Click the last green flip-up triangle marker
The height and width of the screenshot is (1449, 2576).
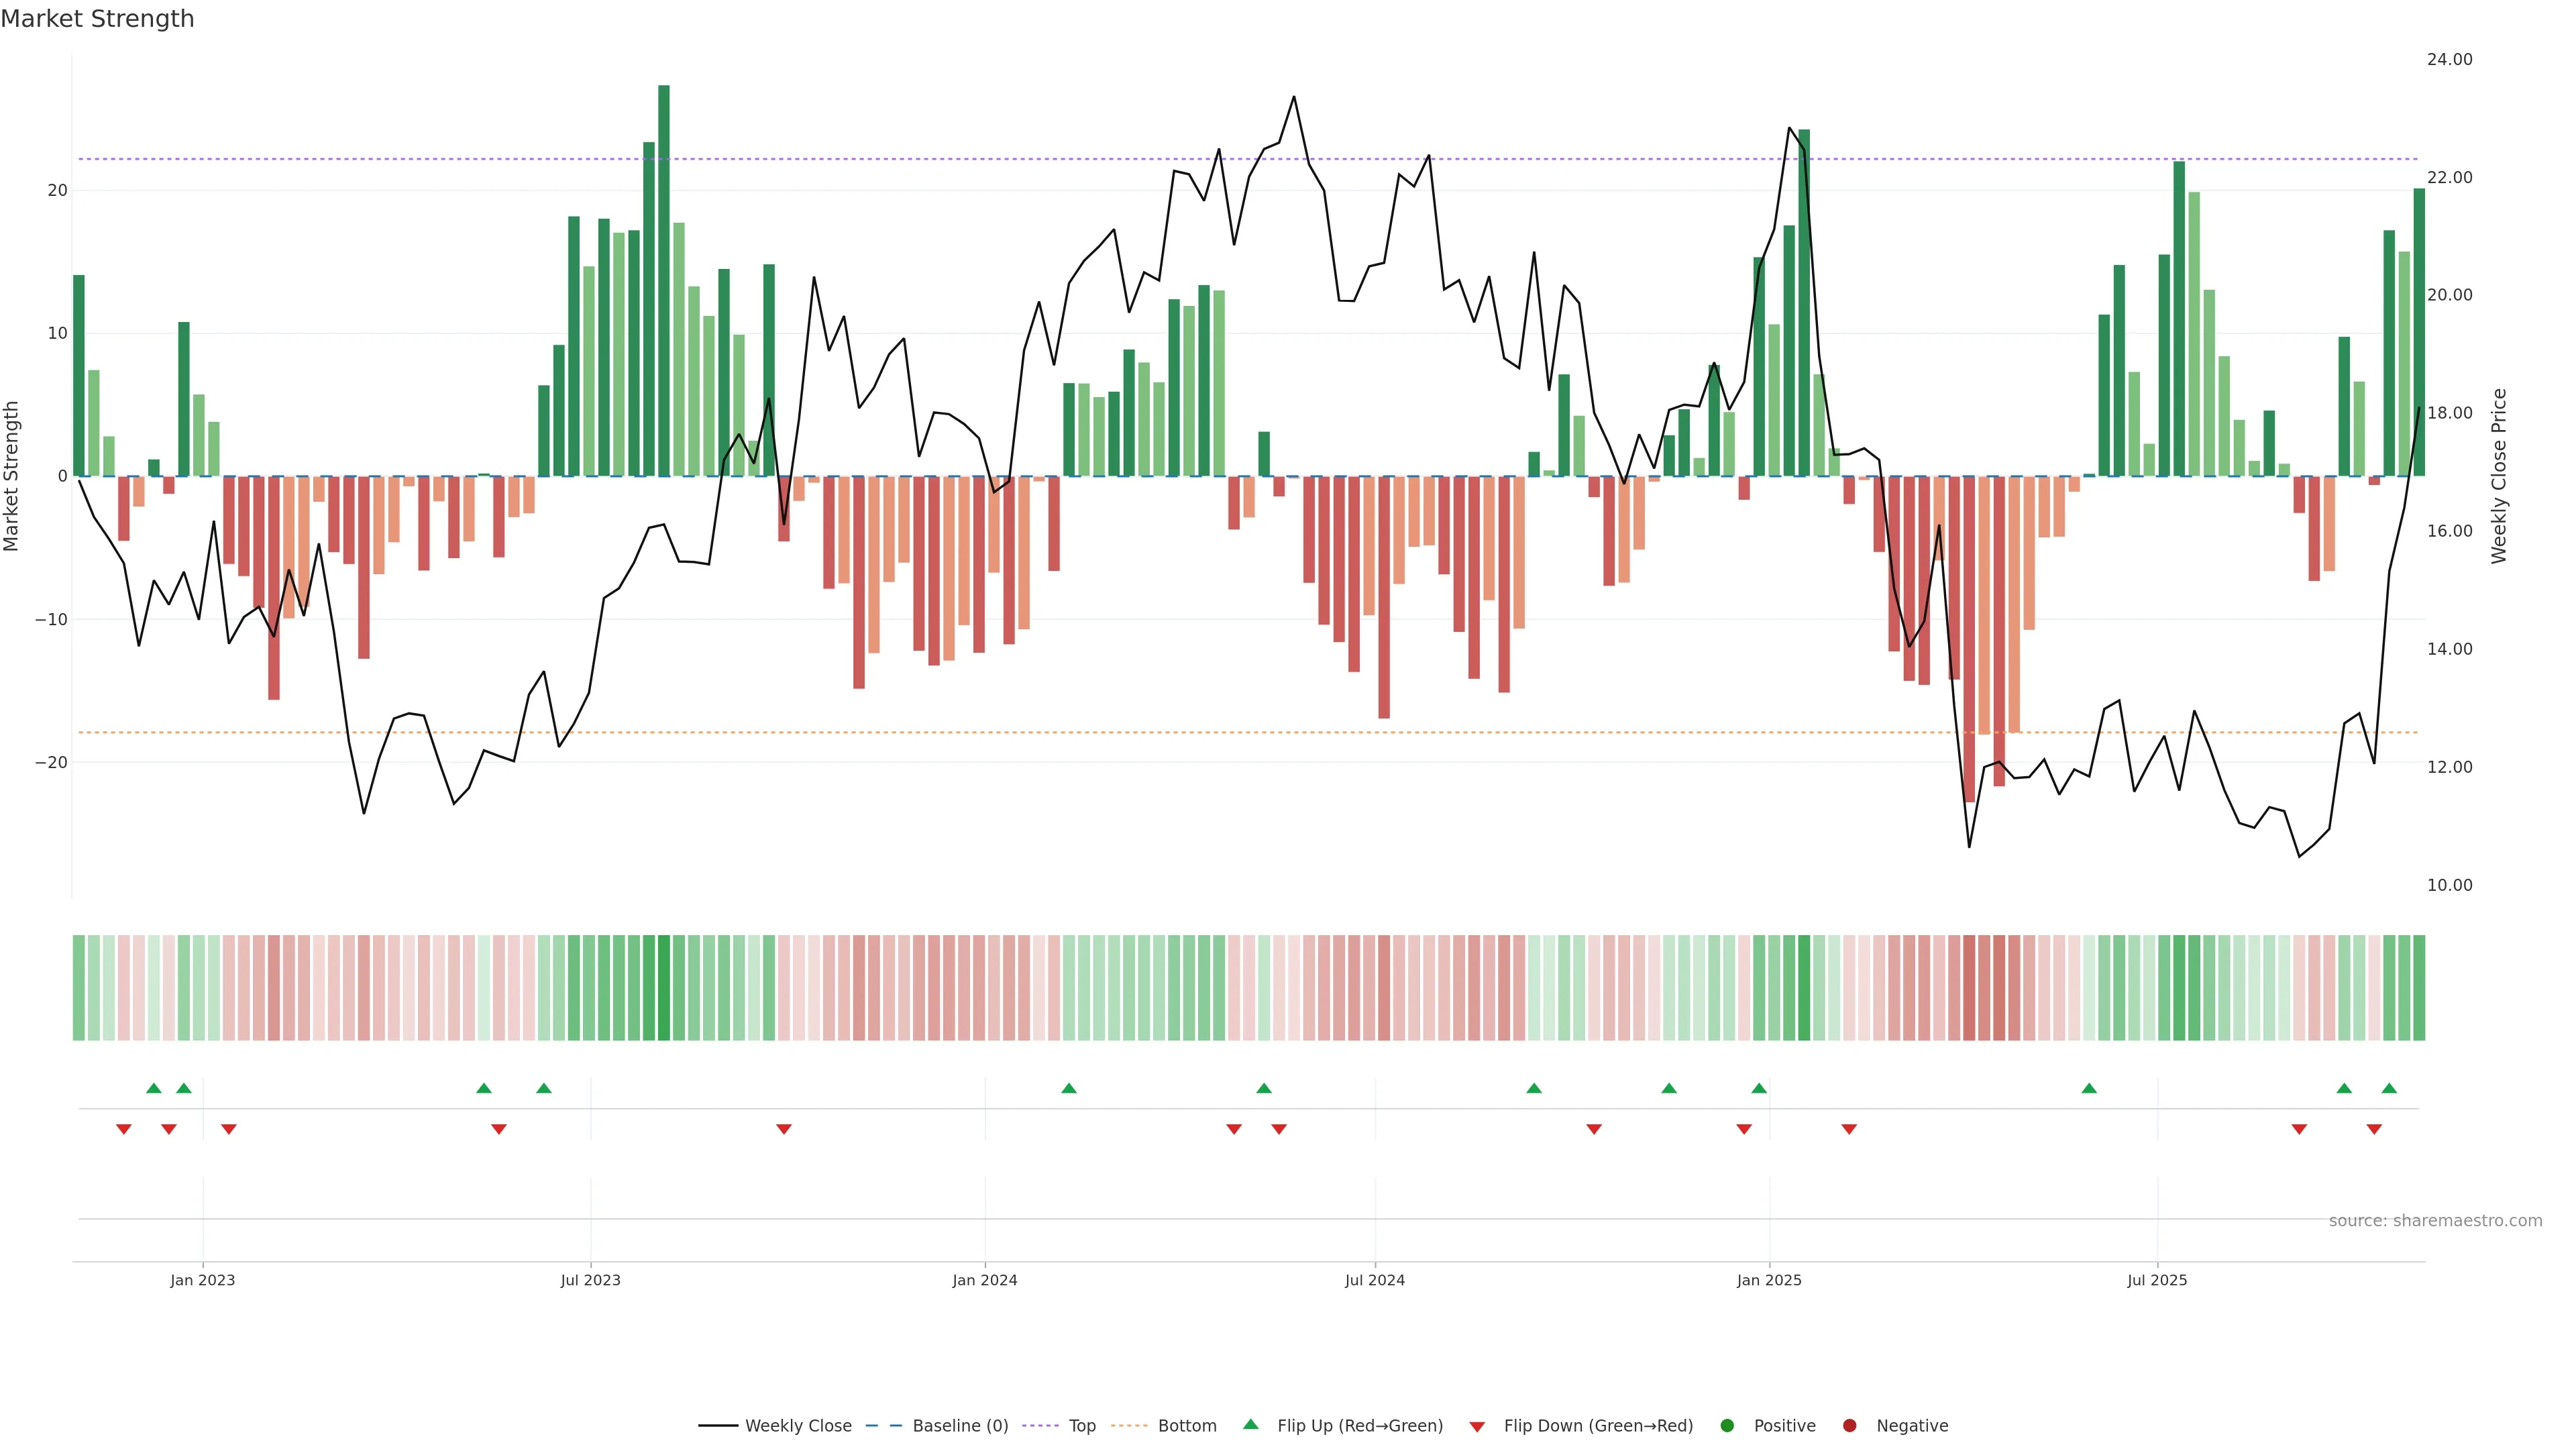[2389, 1088]
